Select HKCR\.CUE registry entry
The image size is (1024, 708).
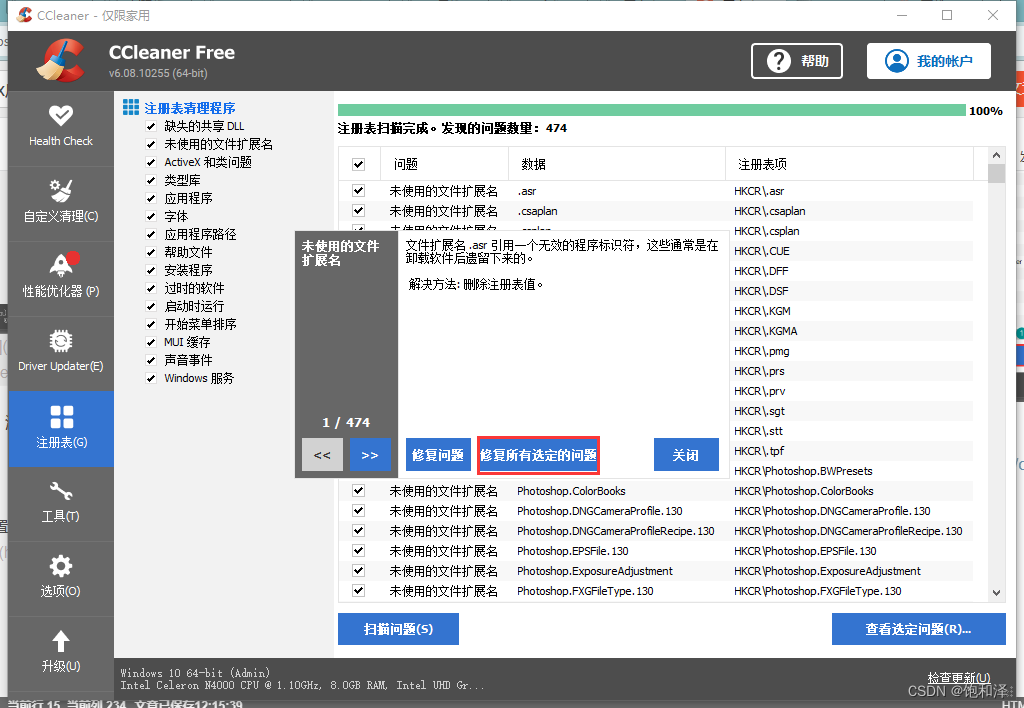click(x=761, y=251)
